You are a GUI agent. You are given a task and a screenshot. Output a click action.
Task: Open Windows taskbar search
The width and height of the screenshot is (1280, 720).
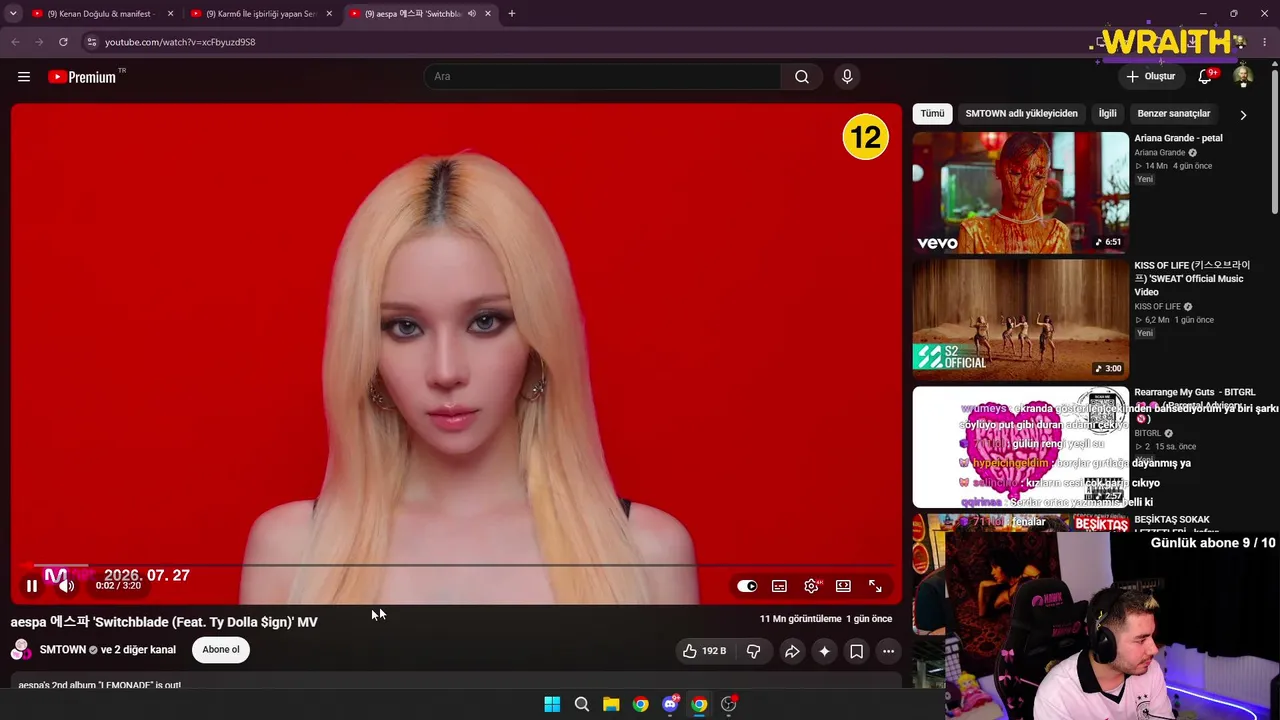[581, 704]
